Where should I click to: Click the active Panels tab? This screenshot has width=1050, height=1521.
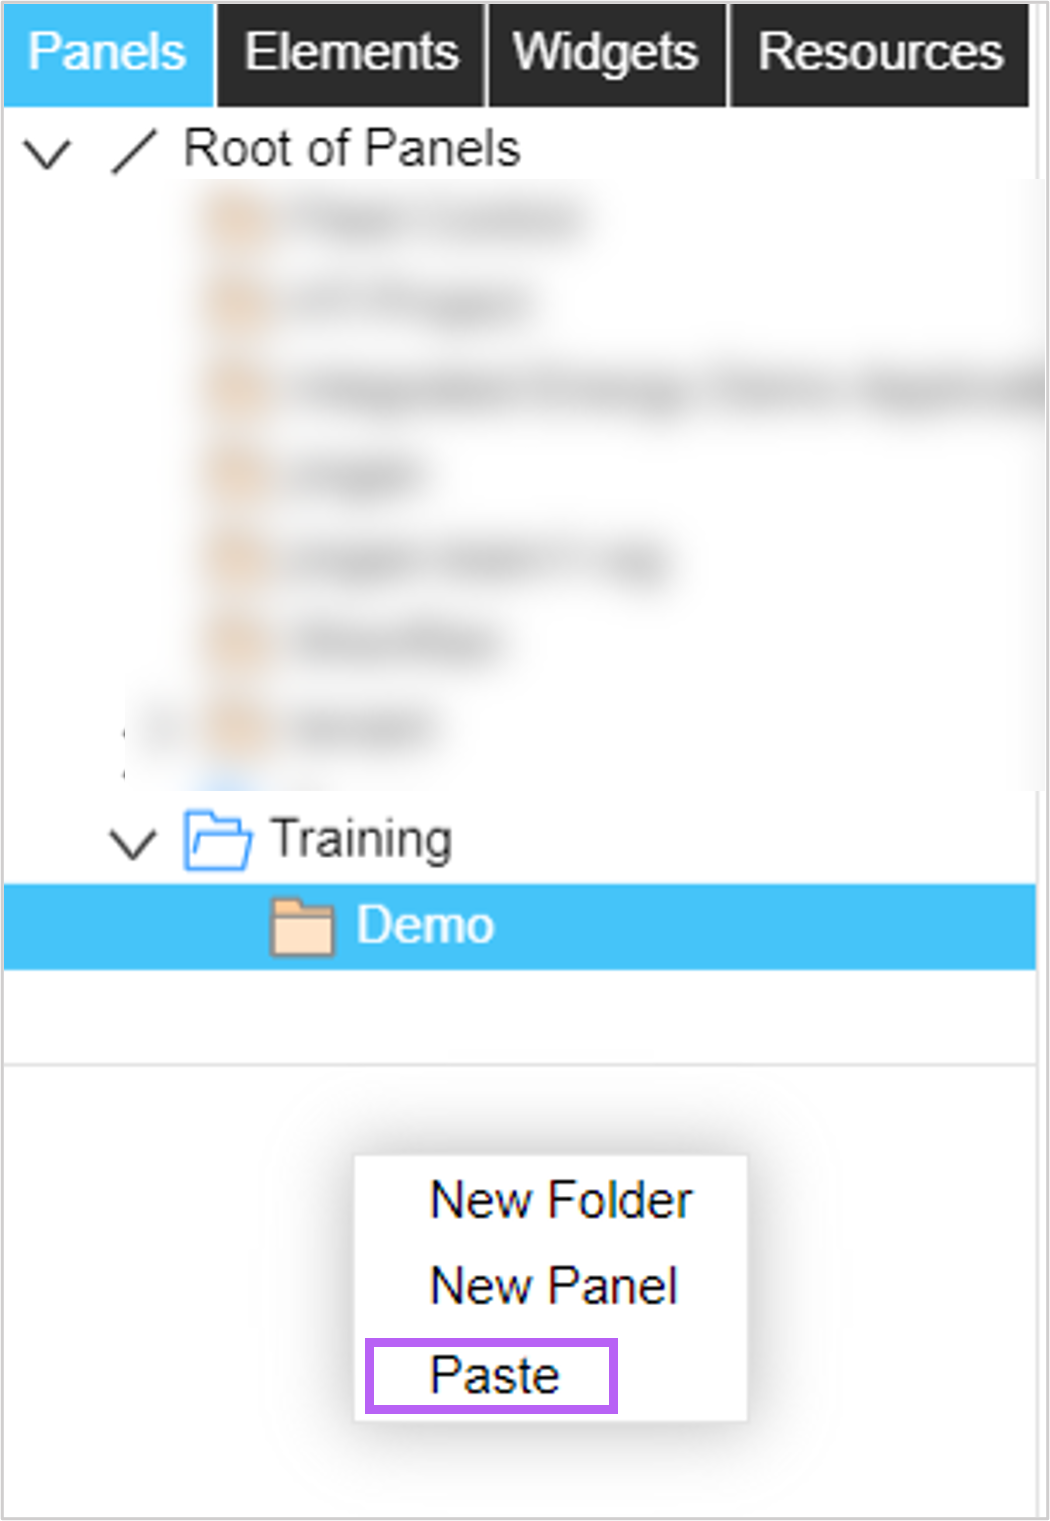(x=108, y=54)
